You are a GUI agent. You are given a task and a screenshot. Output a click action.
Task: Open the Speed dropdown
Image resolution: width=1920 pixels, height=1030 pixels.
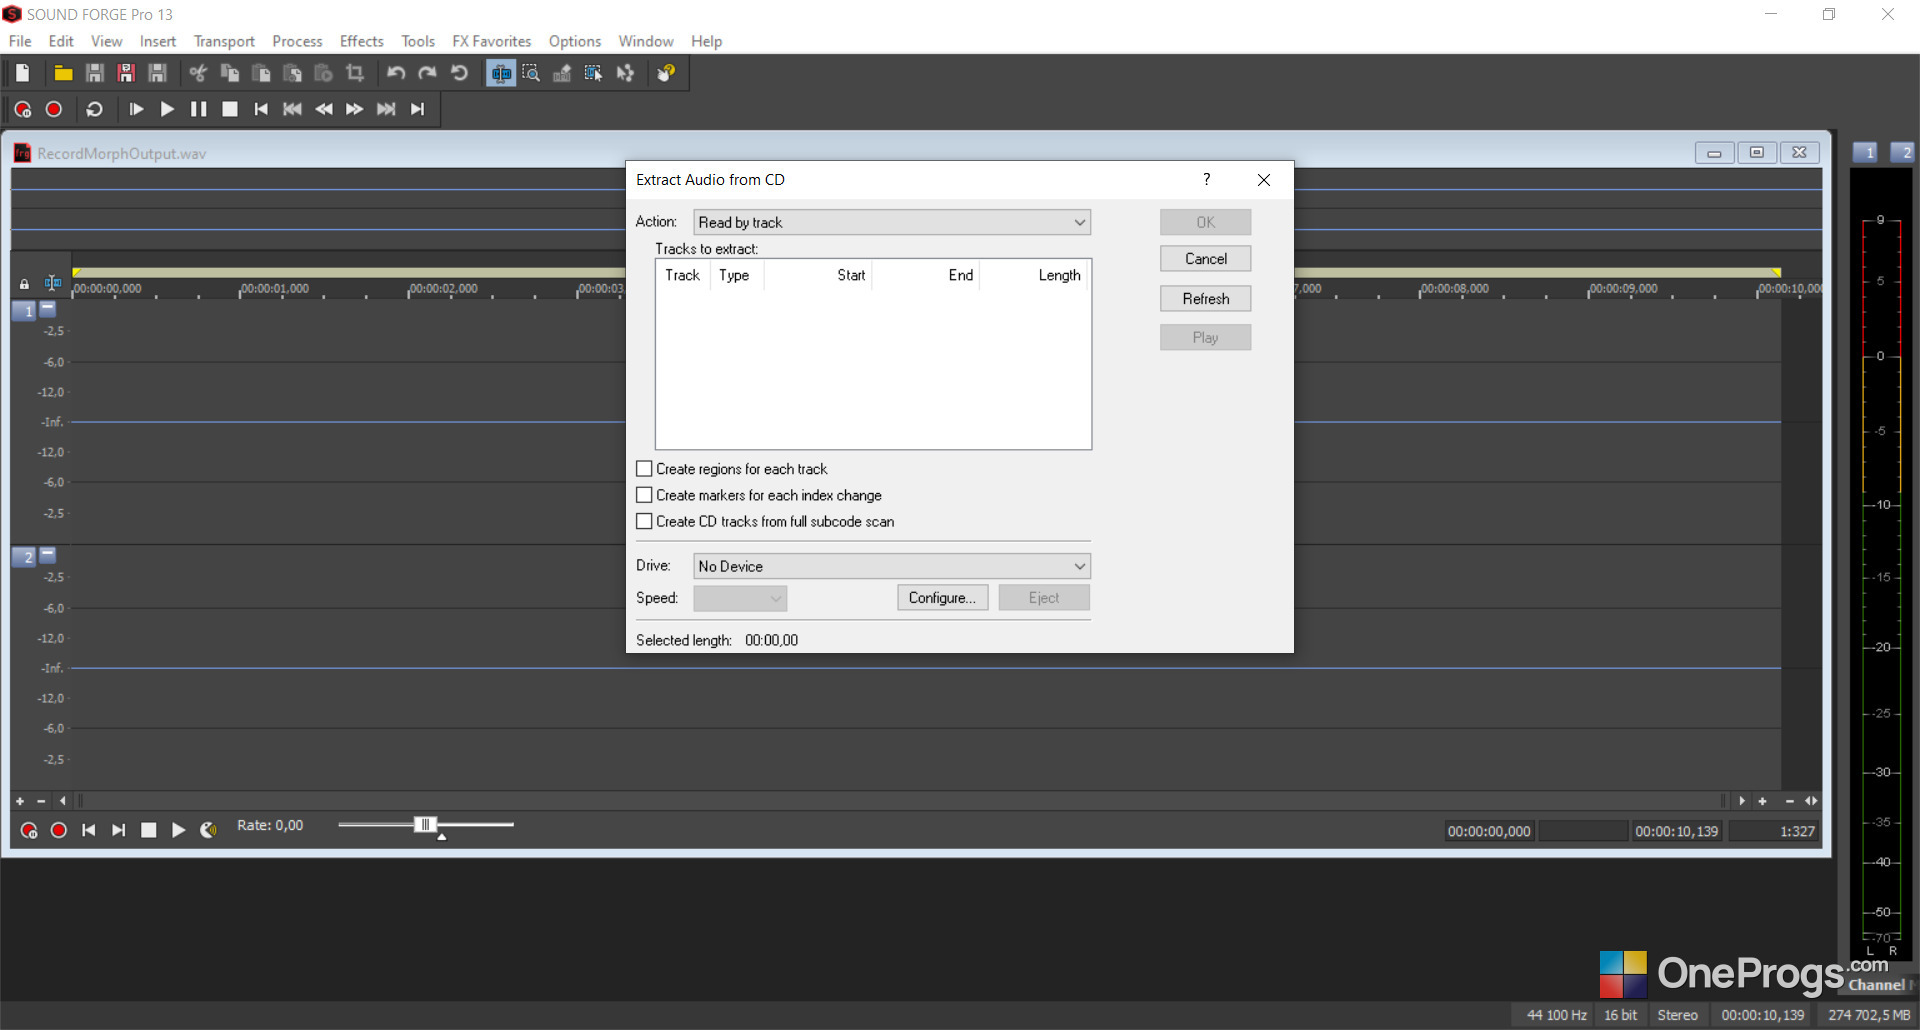740,598
